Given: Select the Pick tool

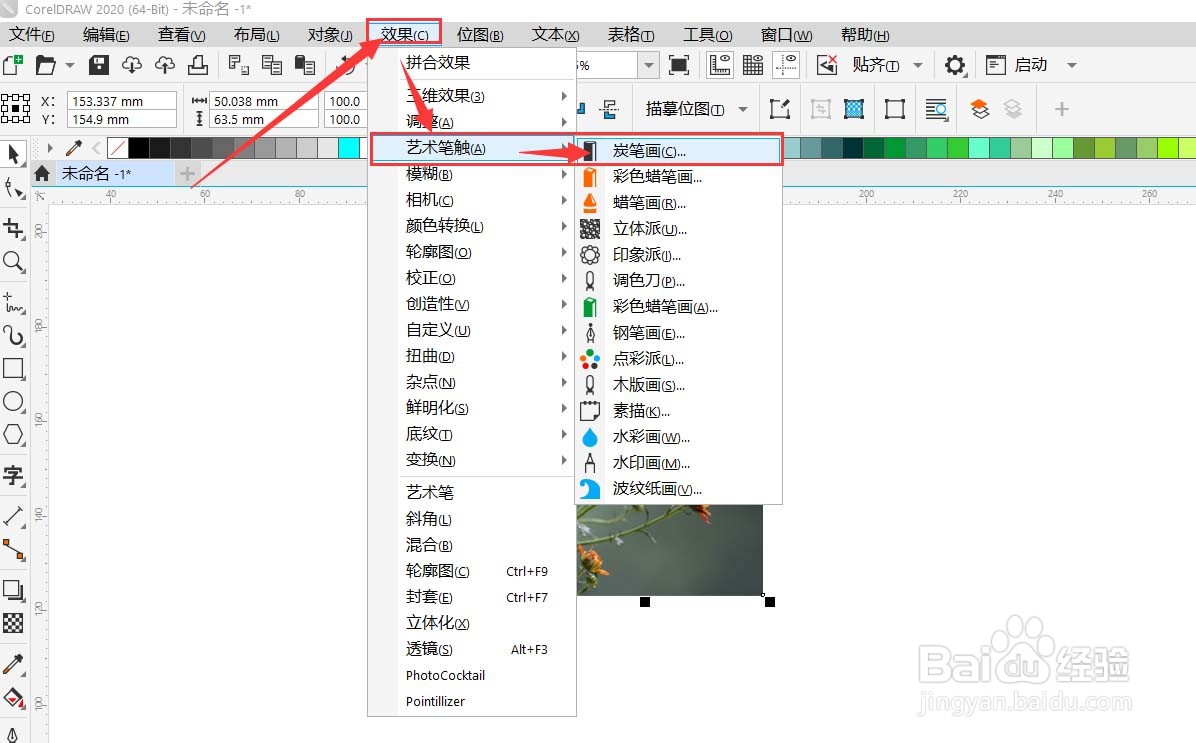Looking at the screenshot, I should (x=14, y=155).
